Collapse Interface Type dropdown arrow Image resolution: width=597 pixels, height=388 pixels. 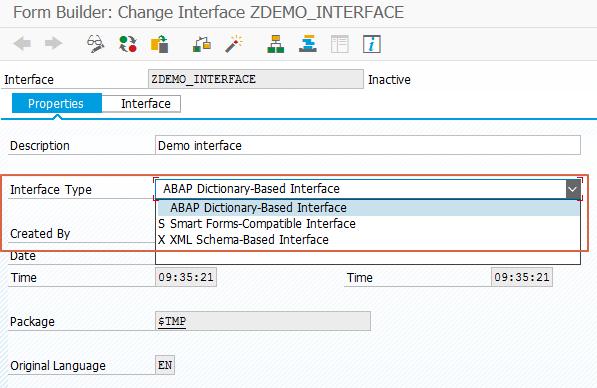573,189
